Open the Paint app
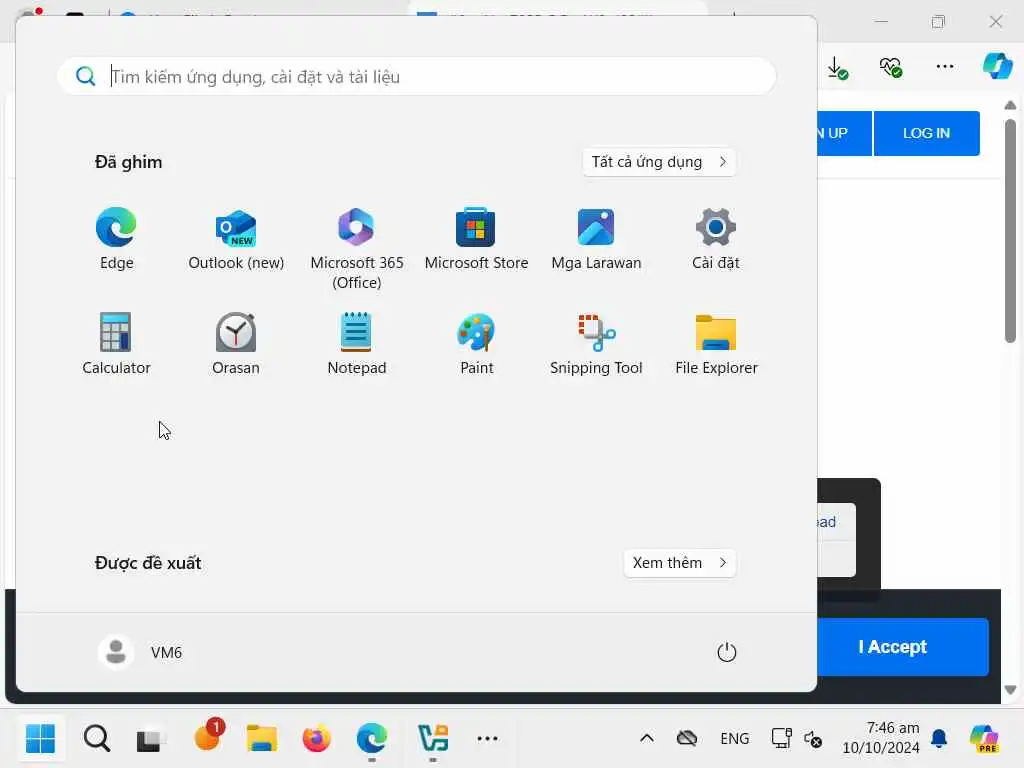This screenshot has height=768, width=1024. 476,344
